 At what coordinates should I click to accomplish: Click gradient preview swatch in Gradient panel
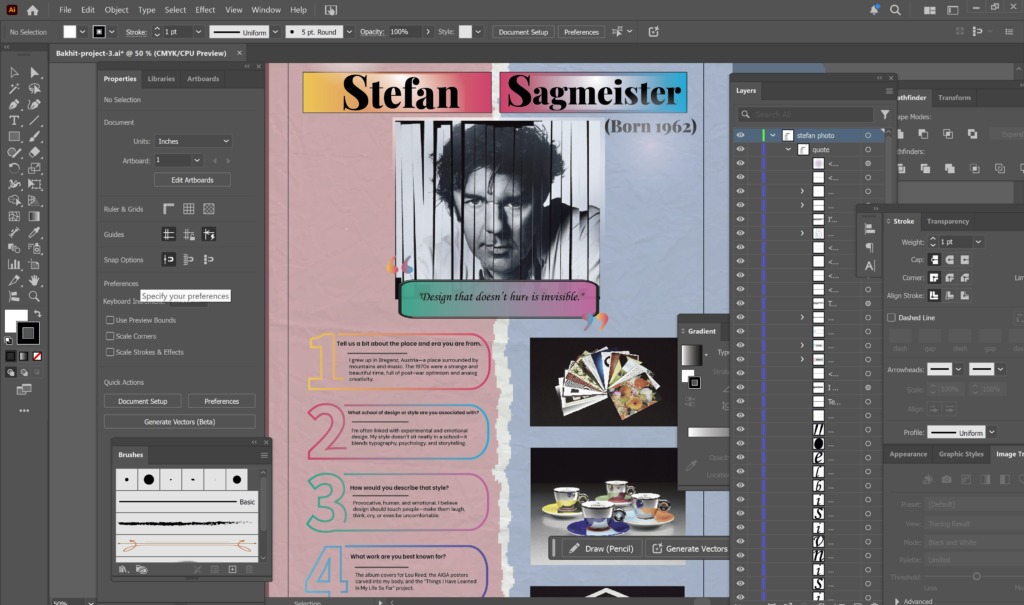[691, 355]
